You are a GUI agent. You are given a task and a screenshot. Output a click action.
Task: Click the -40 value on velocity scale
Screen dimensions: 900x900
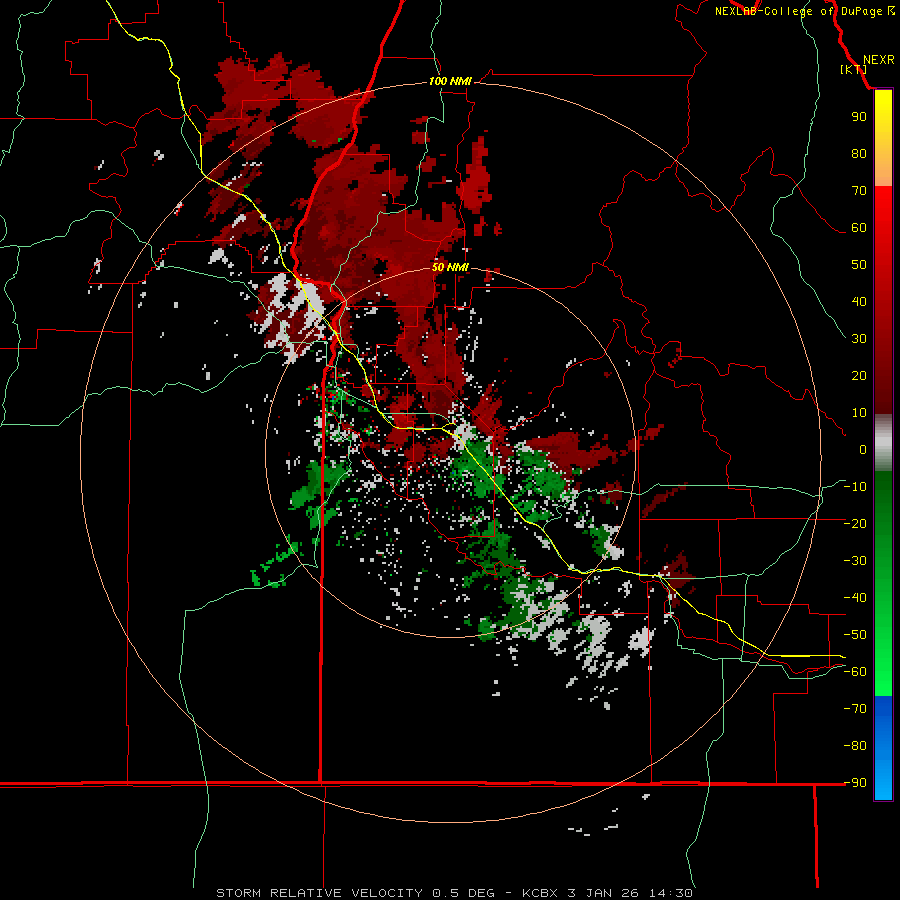pyautogui.click(x=855, y=598)
